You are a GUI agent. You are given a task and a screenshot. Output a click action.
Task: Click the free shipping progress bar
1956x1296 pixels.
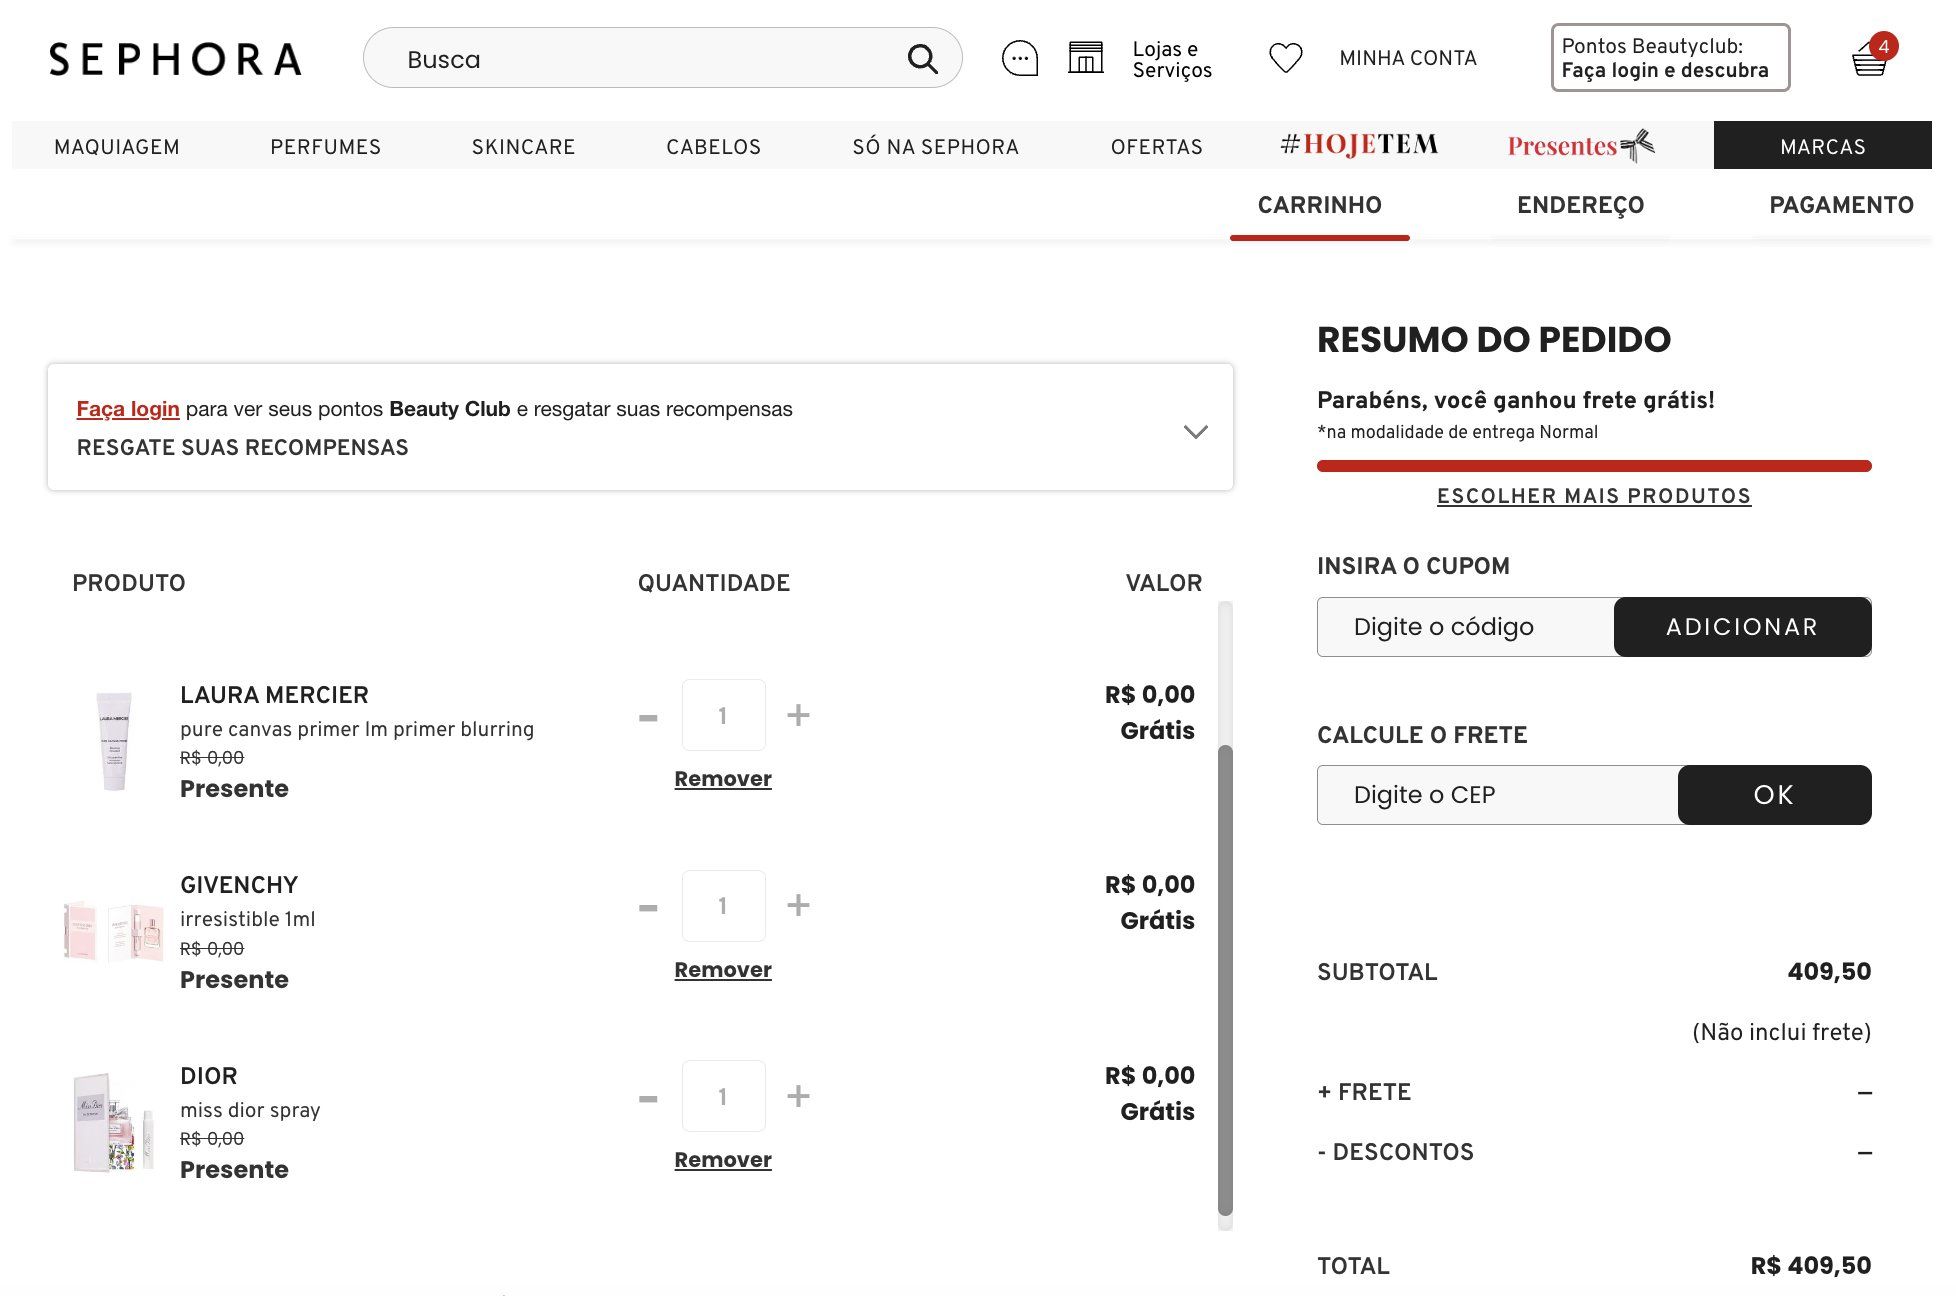click(x=1594, y=466)
